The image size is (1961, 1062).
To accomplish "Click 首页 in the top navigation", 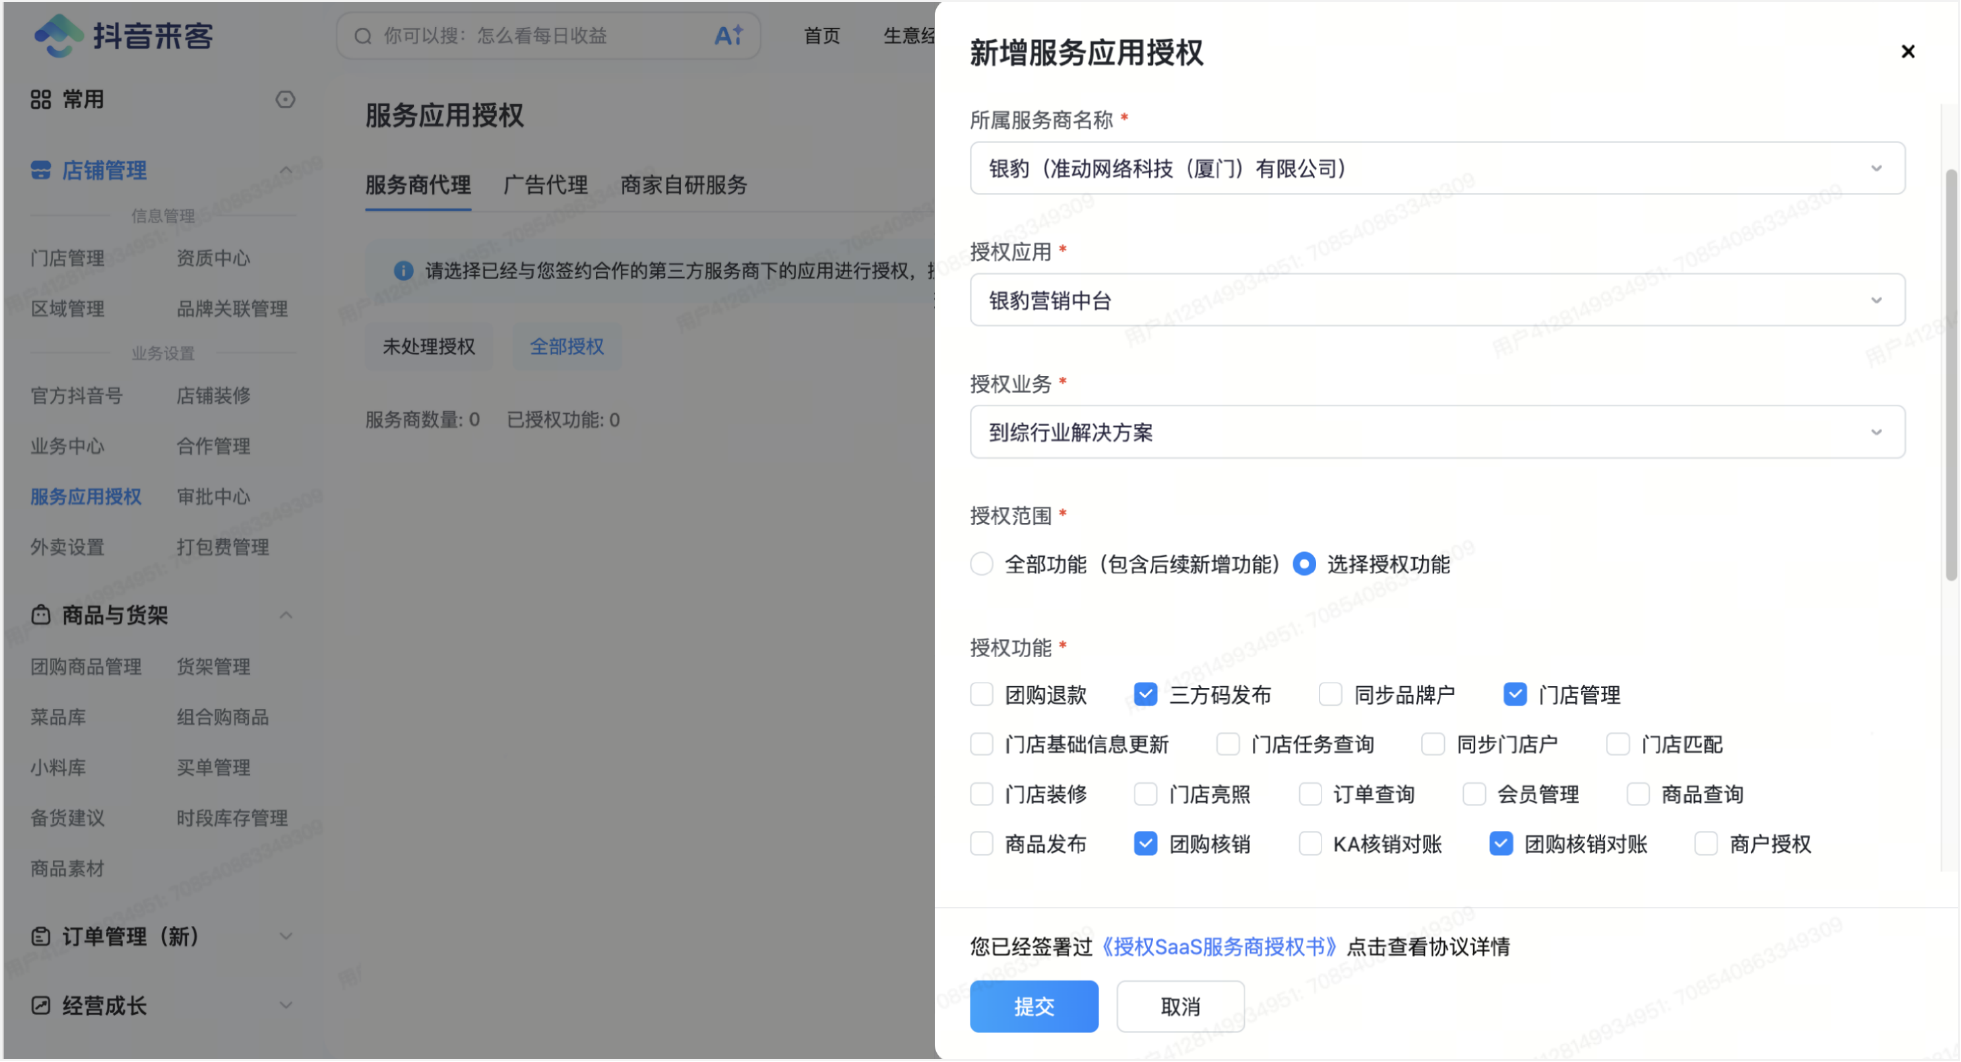I will point(820,36).
